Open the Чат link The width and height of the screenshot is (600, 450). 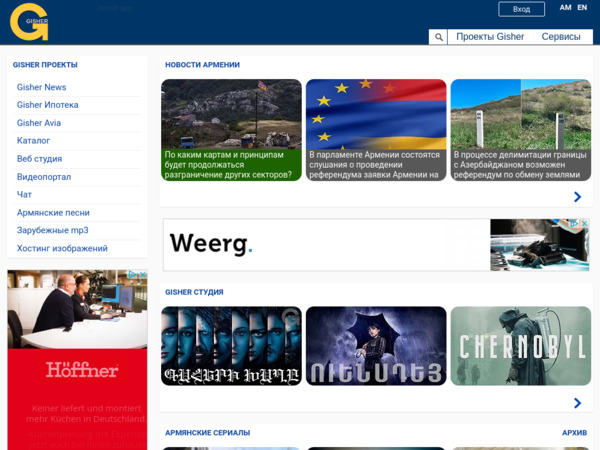coord(24,194)
